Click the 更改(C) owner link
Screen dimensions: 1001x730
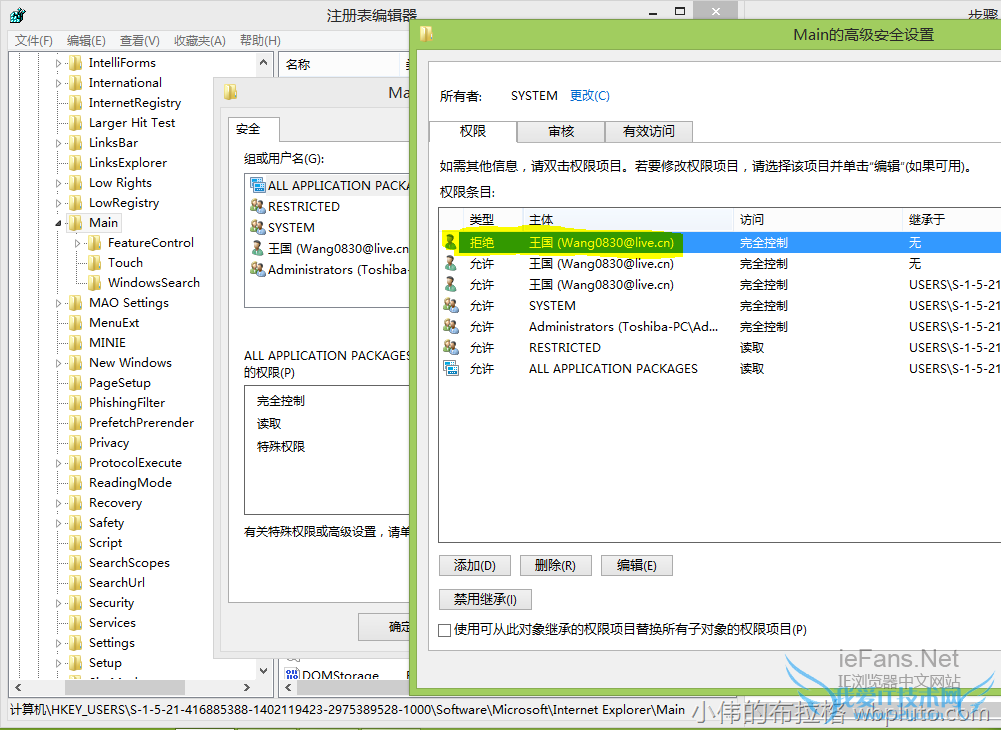(x=590, y=96)
